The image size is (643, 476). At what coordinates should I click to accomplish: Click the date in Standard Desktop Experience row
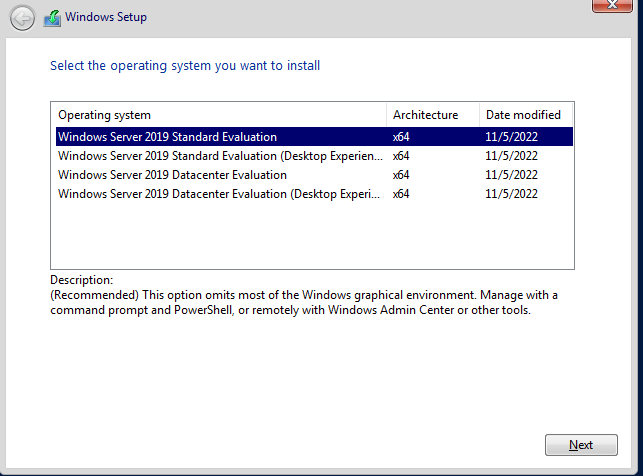pyautogui.click(x=512, y=156)
